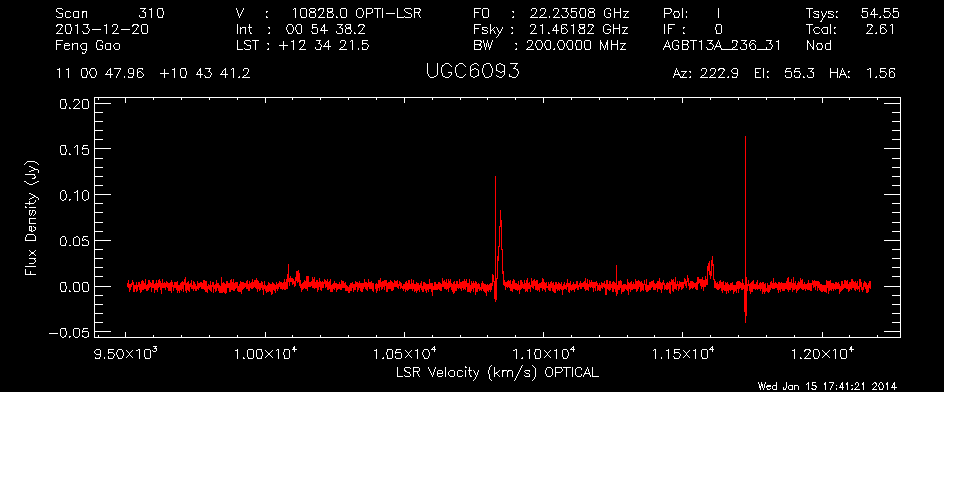Select the coordinates 11 00 47.96 +10 43 41.2
This screenshot has width=962, height=490.
(153, 74)
